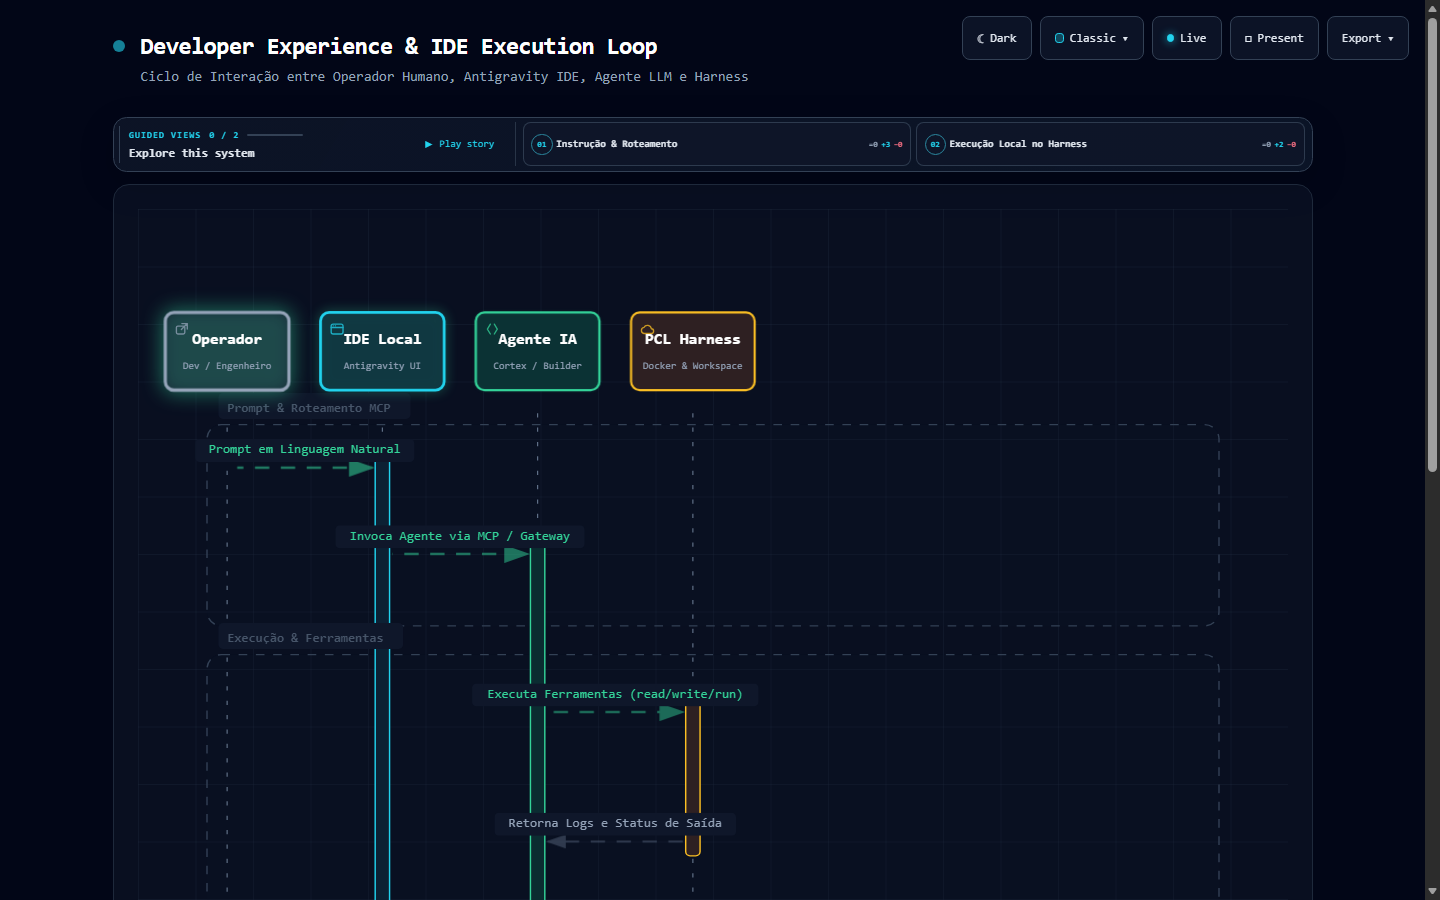Viewport: 1440px width, 900px height.
Task: Click the scrollbar down arrow
Action: pos(1432,891)
